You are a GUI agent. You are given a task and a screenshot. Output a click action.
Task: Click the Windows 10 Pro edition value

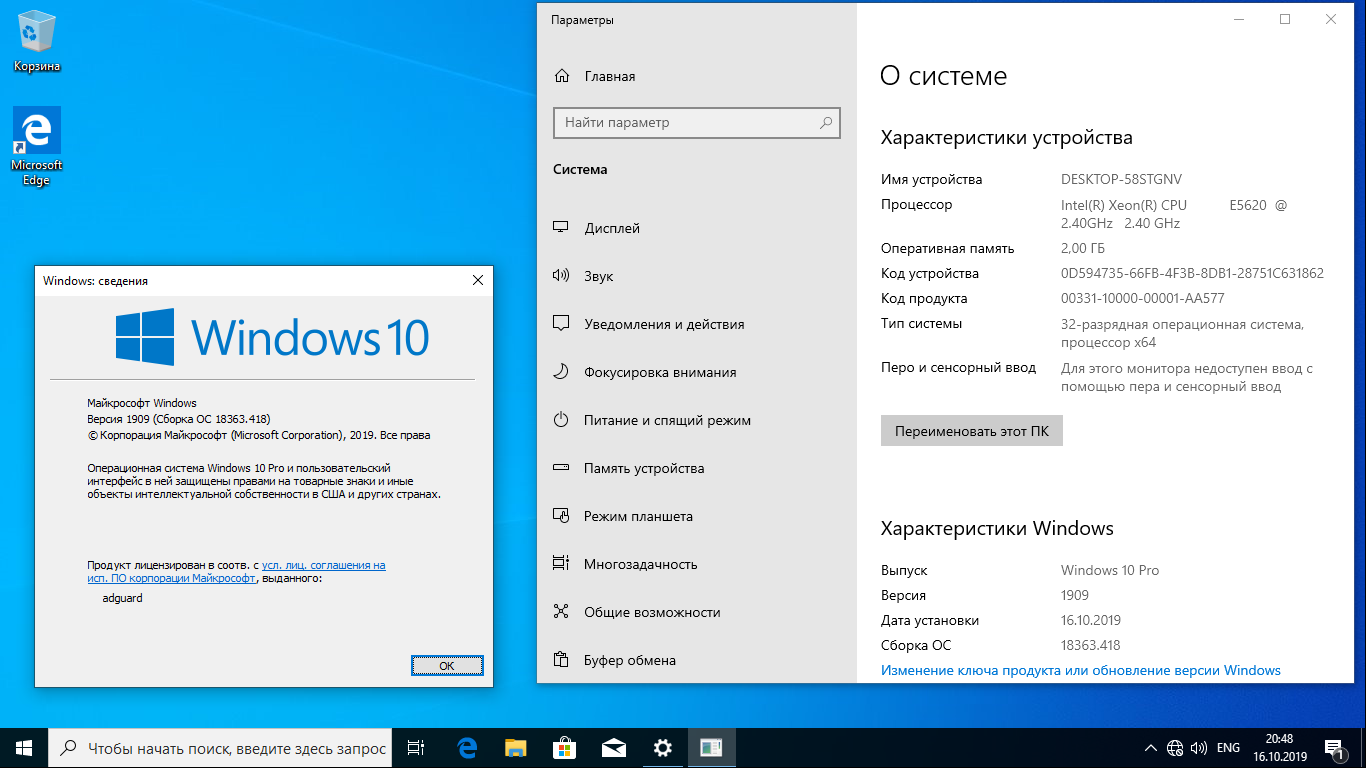(1110, 570)
